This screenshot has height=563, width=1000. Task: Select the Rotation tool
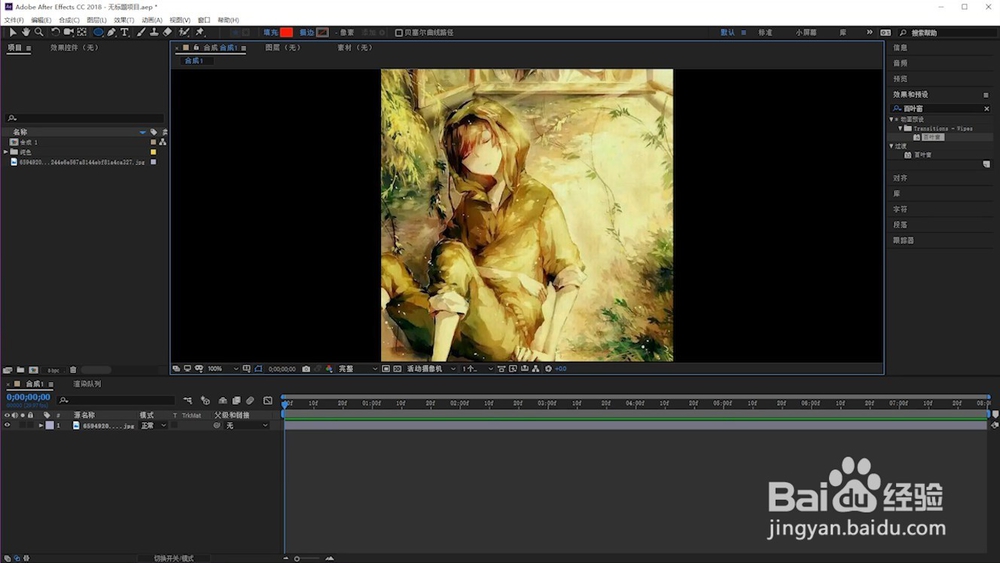click(x=55, y=32)
